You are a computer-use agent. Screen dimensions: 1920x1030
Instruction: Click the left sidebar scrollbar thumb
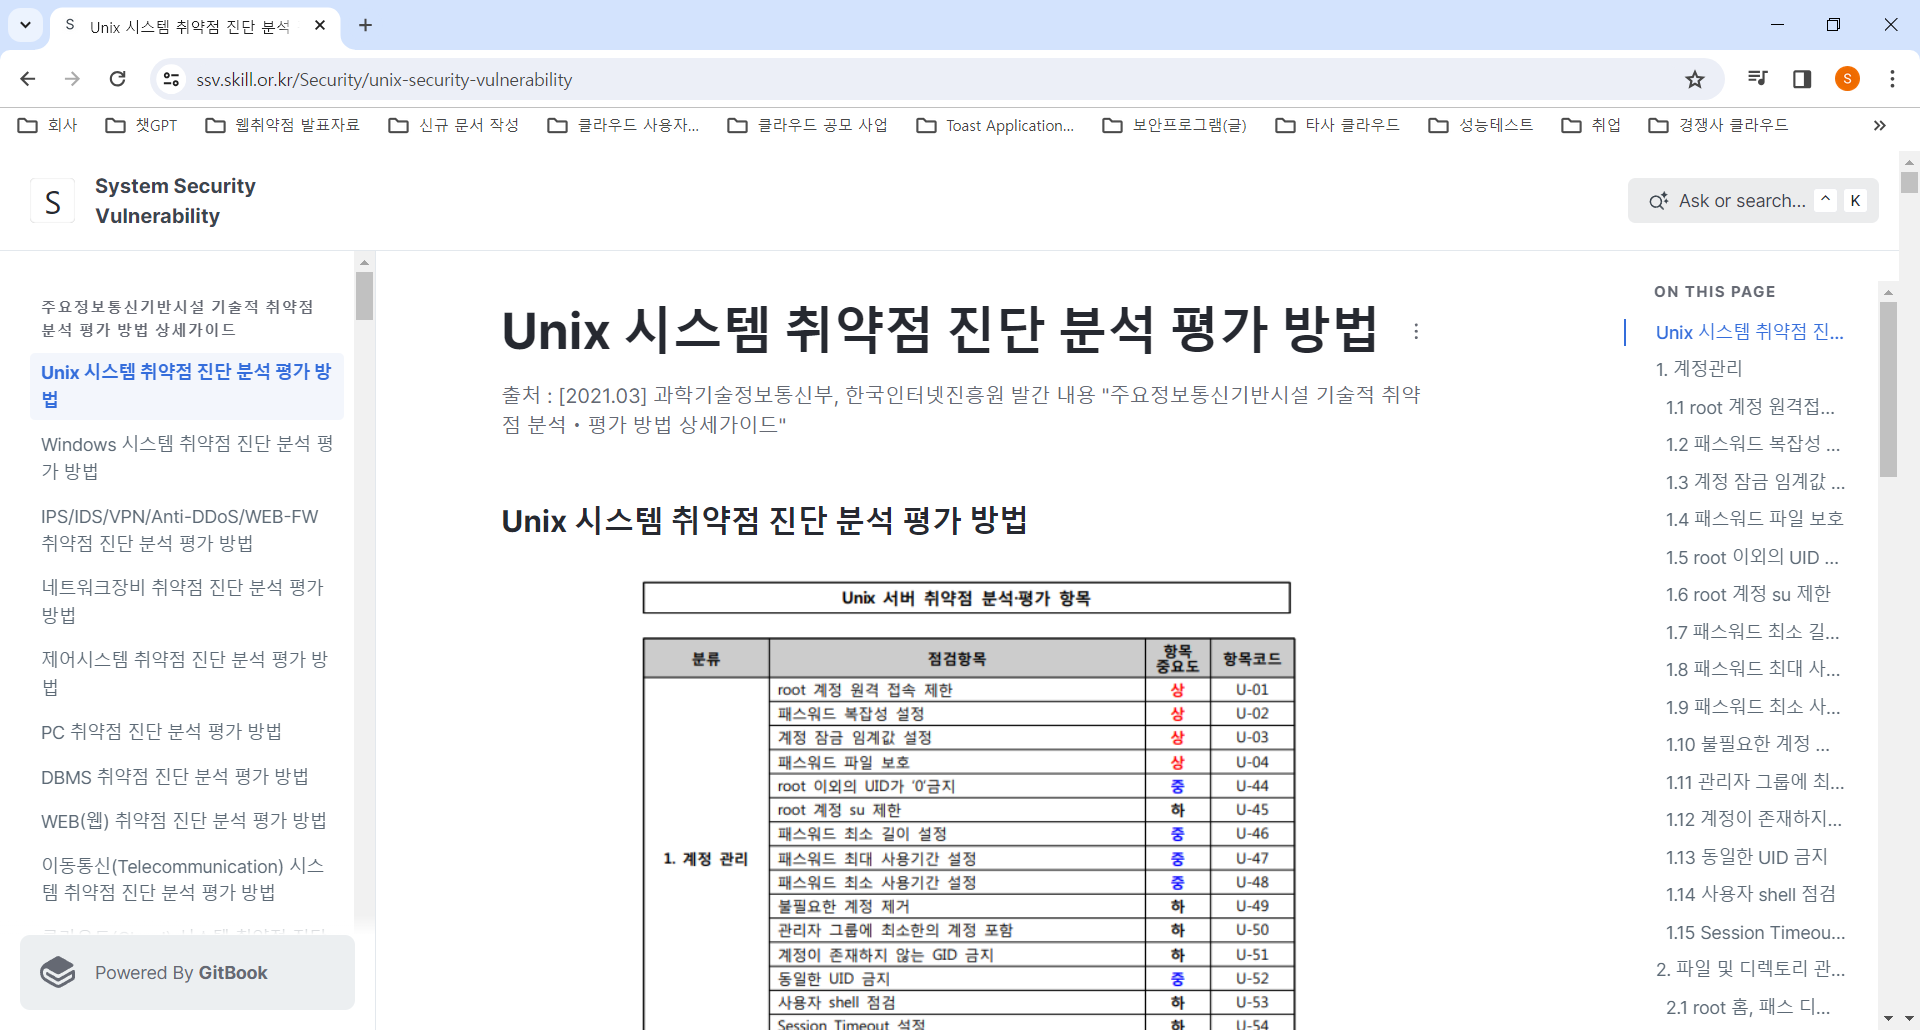click(364, 295)
